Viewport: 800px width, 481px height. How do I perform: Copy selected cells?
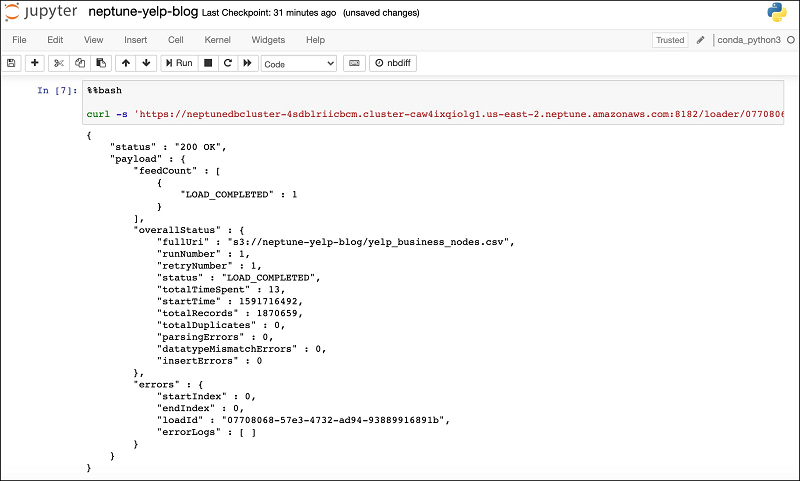click(x=80, y=63)
